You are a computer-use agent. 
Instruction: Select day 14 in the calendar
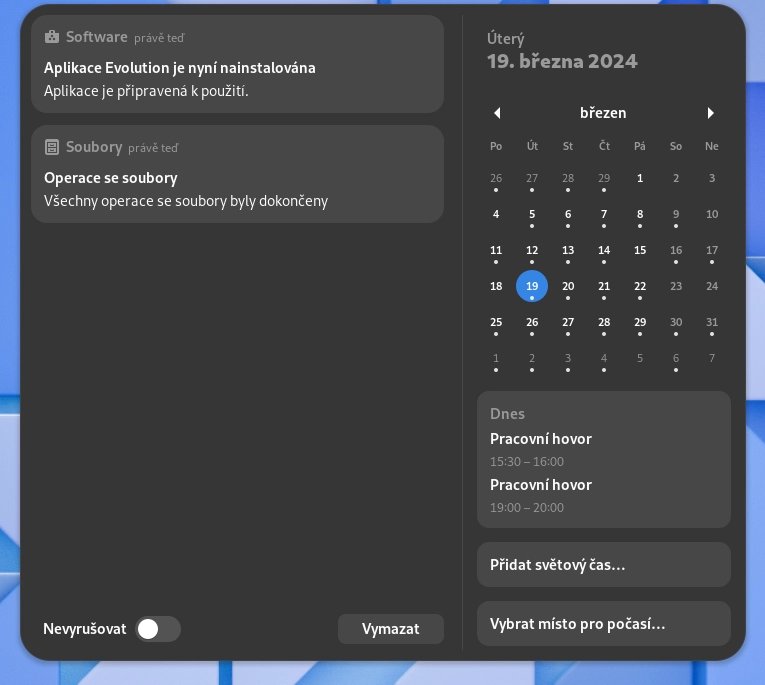click(x=604, y=250)
